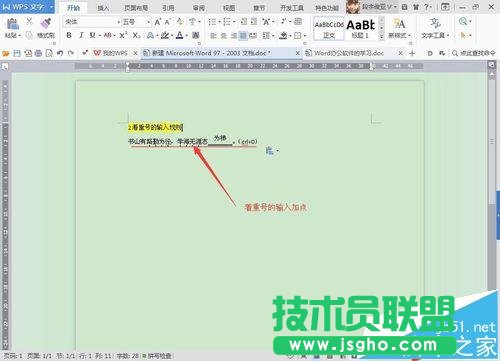This screenshot has width=500, height=361.
Task: Switch to the 引用 ribbon tab
Action: point(168,8)
